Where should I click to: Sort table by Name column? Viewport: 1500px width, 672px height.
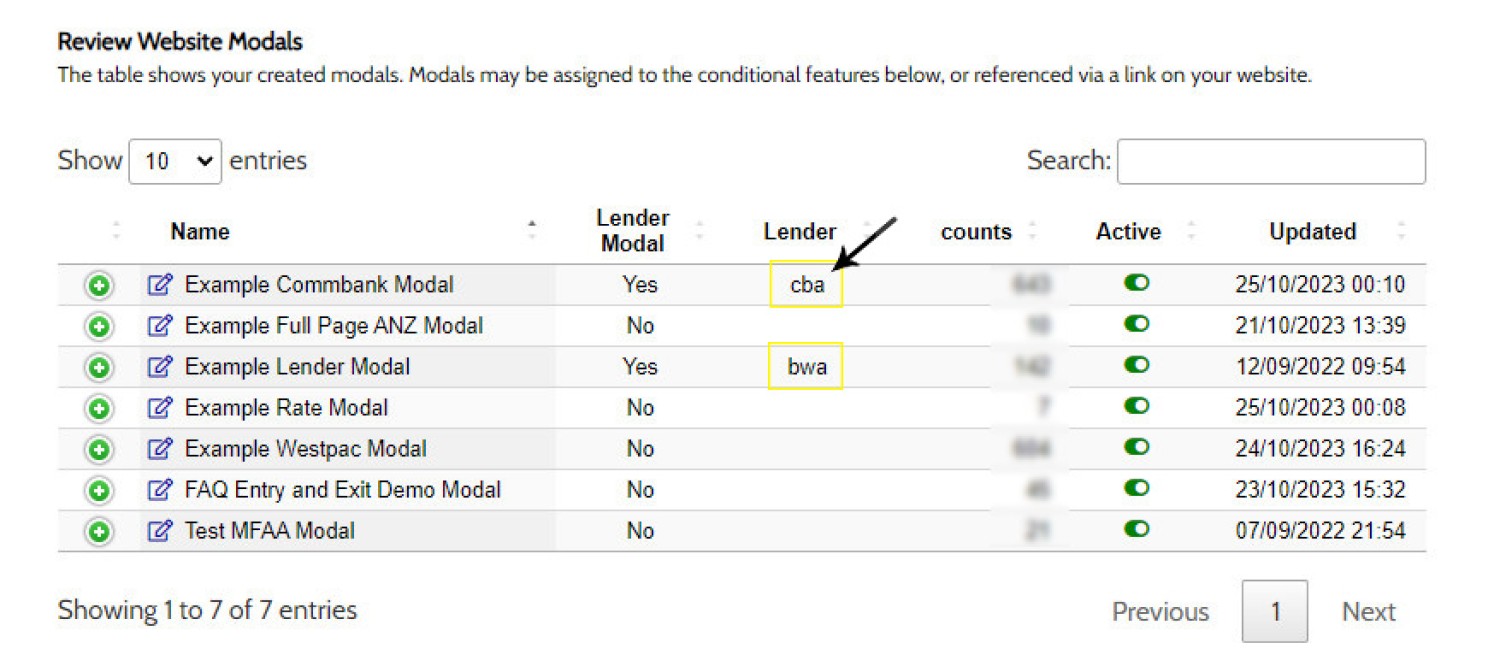click(200, 232)
